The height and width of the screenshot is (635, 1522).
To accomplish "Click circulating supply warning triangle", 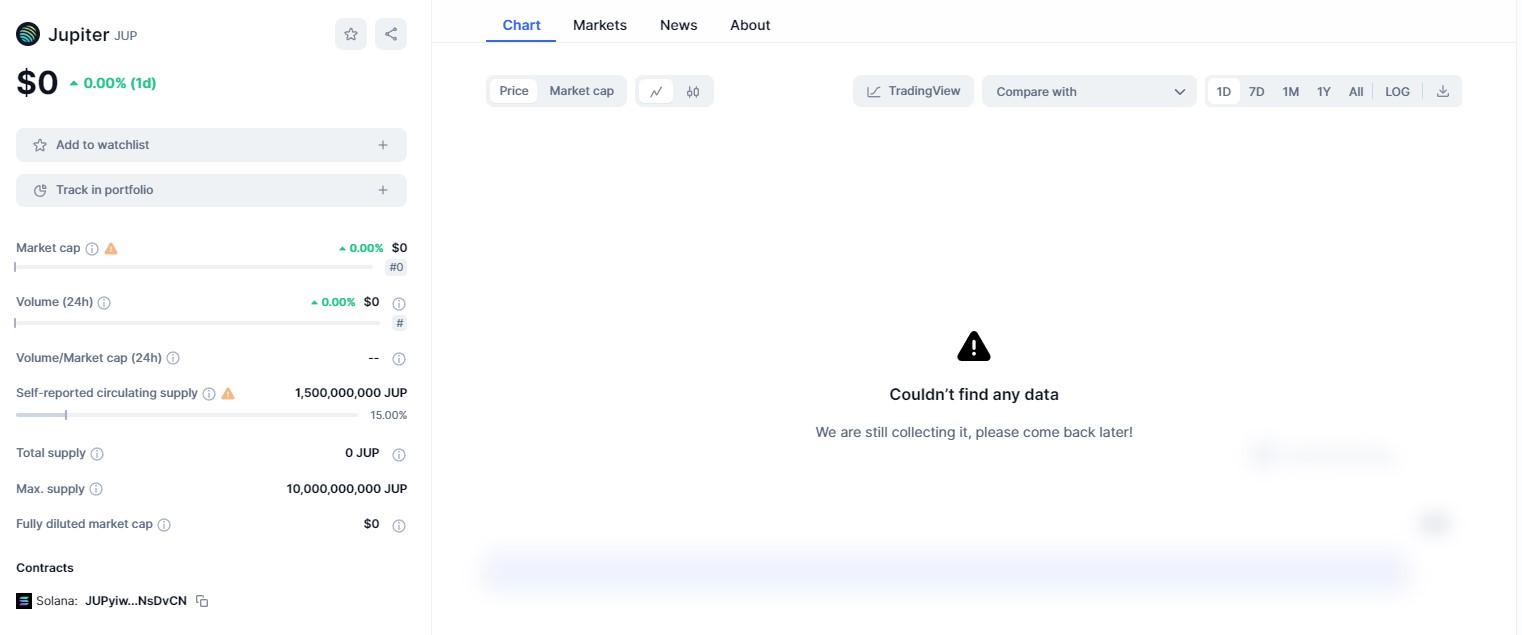I will point(228,393).
